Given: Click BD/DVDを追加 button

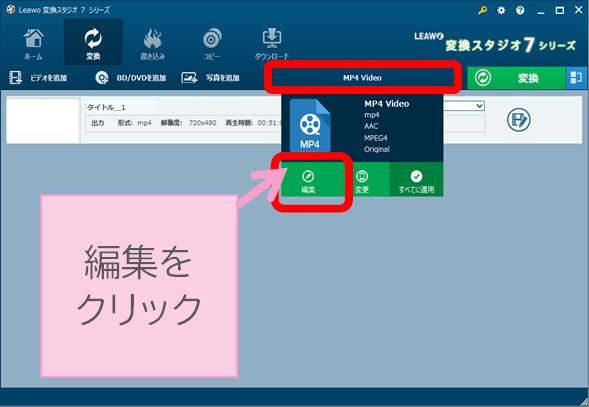Looking at the screenshot, I should coord(130,78).
